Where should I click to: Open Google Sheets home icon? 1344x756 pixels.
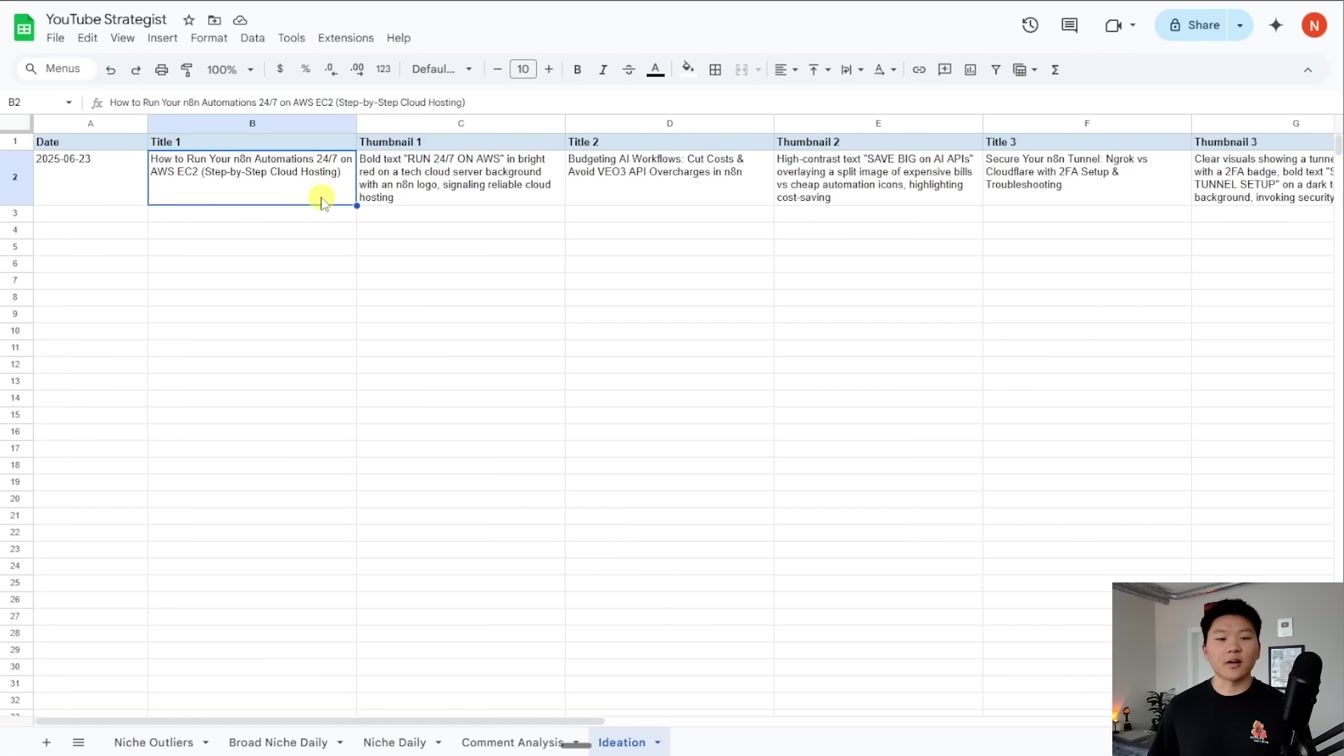(24, 27)
